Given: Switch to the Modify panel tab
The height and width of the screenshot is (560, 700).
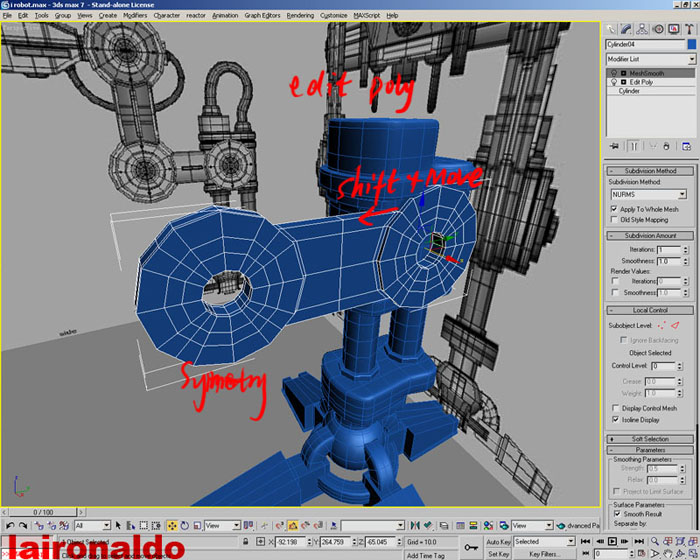Looking at the screenshot, I should pyautogui.click(x=626, y=30).
